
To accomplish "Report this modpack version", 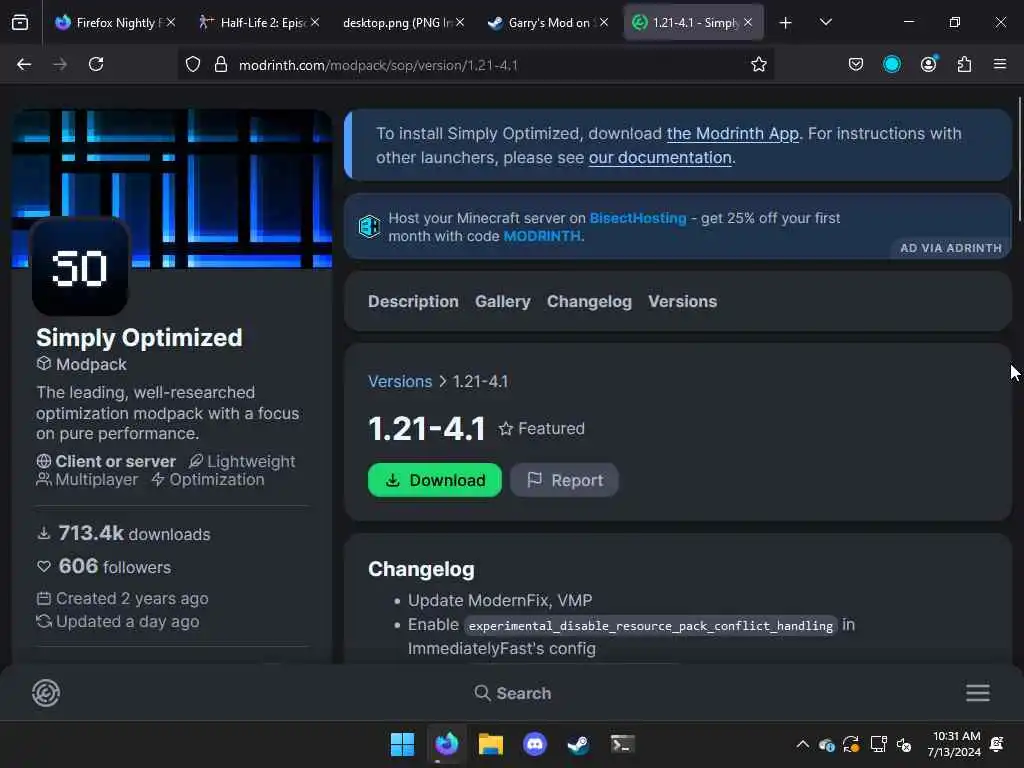I will click(x=564, y=480).
